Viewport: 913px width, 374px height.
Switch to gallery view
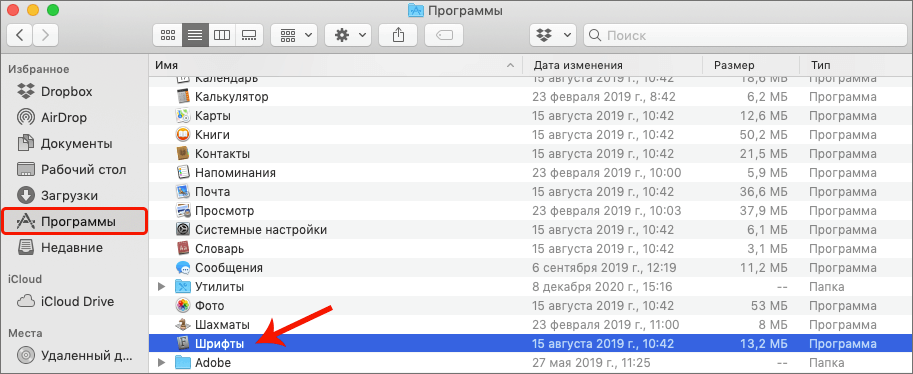coord(249,35)
